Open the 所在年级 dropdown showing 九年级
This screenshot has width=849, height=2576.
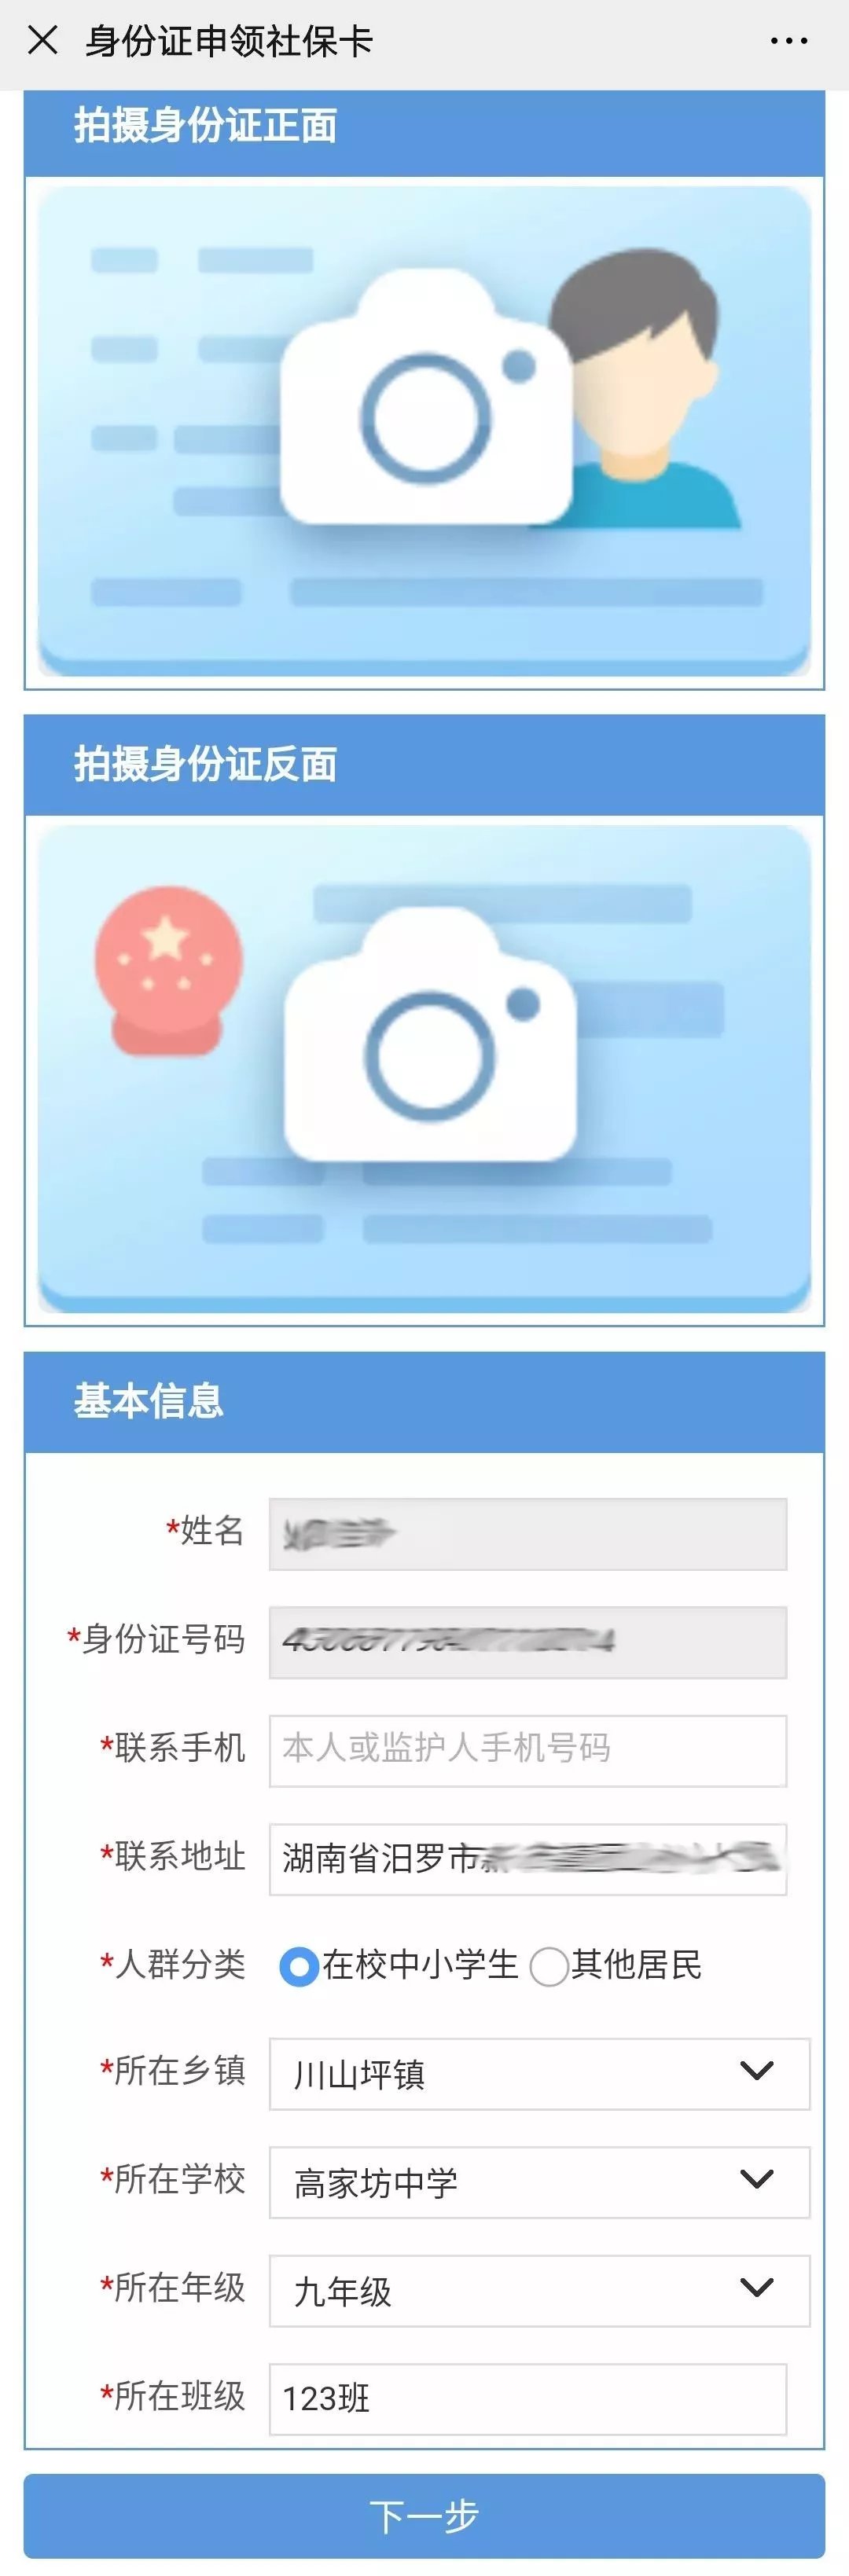539,2290
